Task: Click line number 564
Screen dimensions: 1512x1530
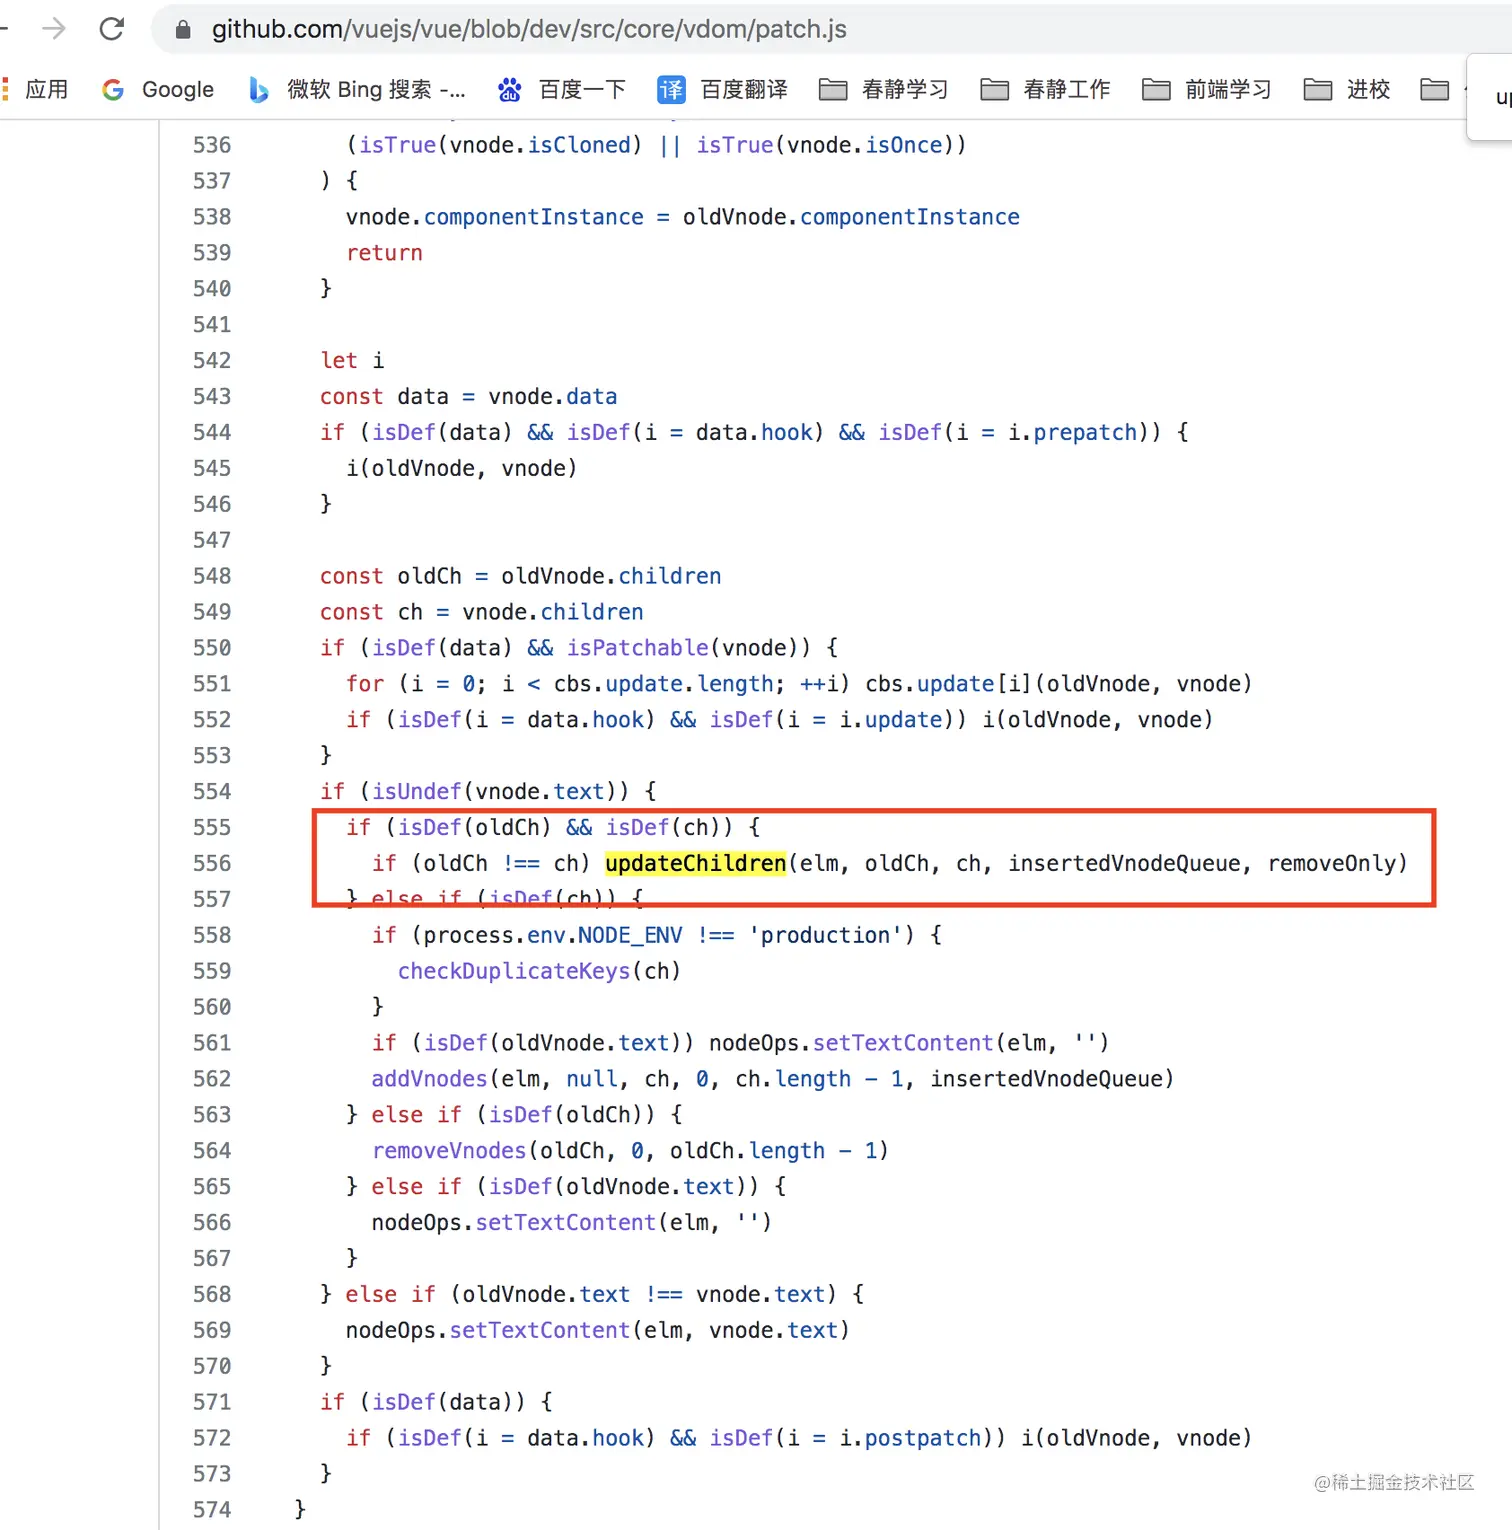Action: click(212, 1151)
